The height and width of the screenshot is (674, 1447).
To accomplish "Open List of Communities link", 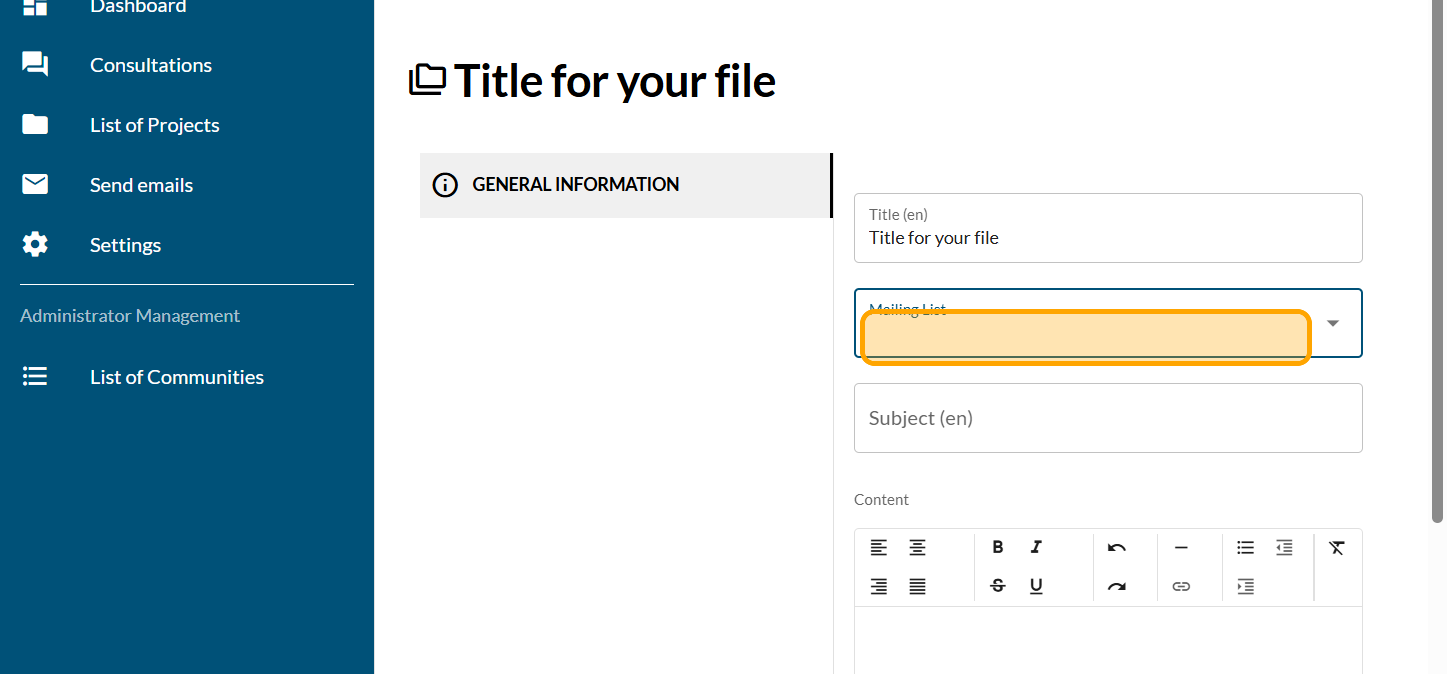I will (x=176, y=377).
